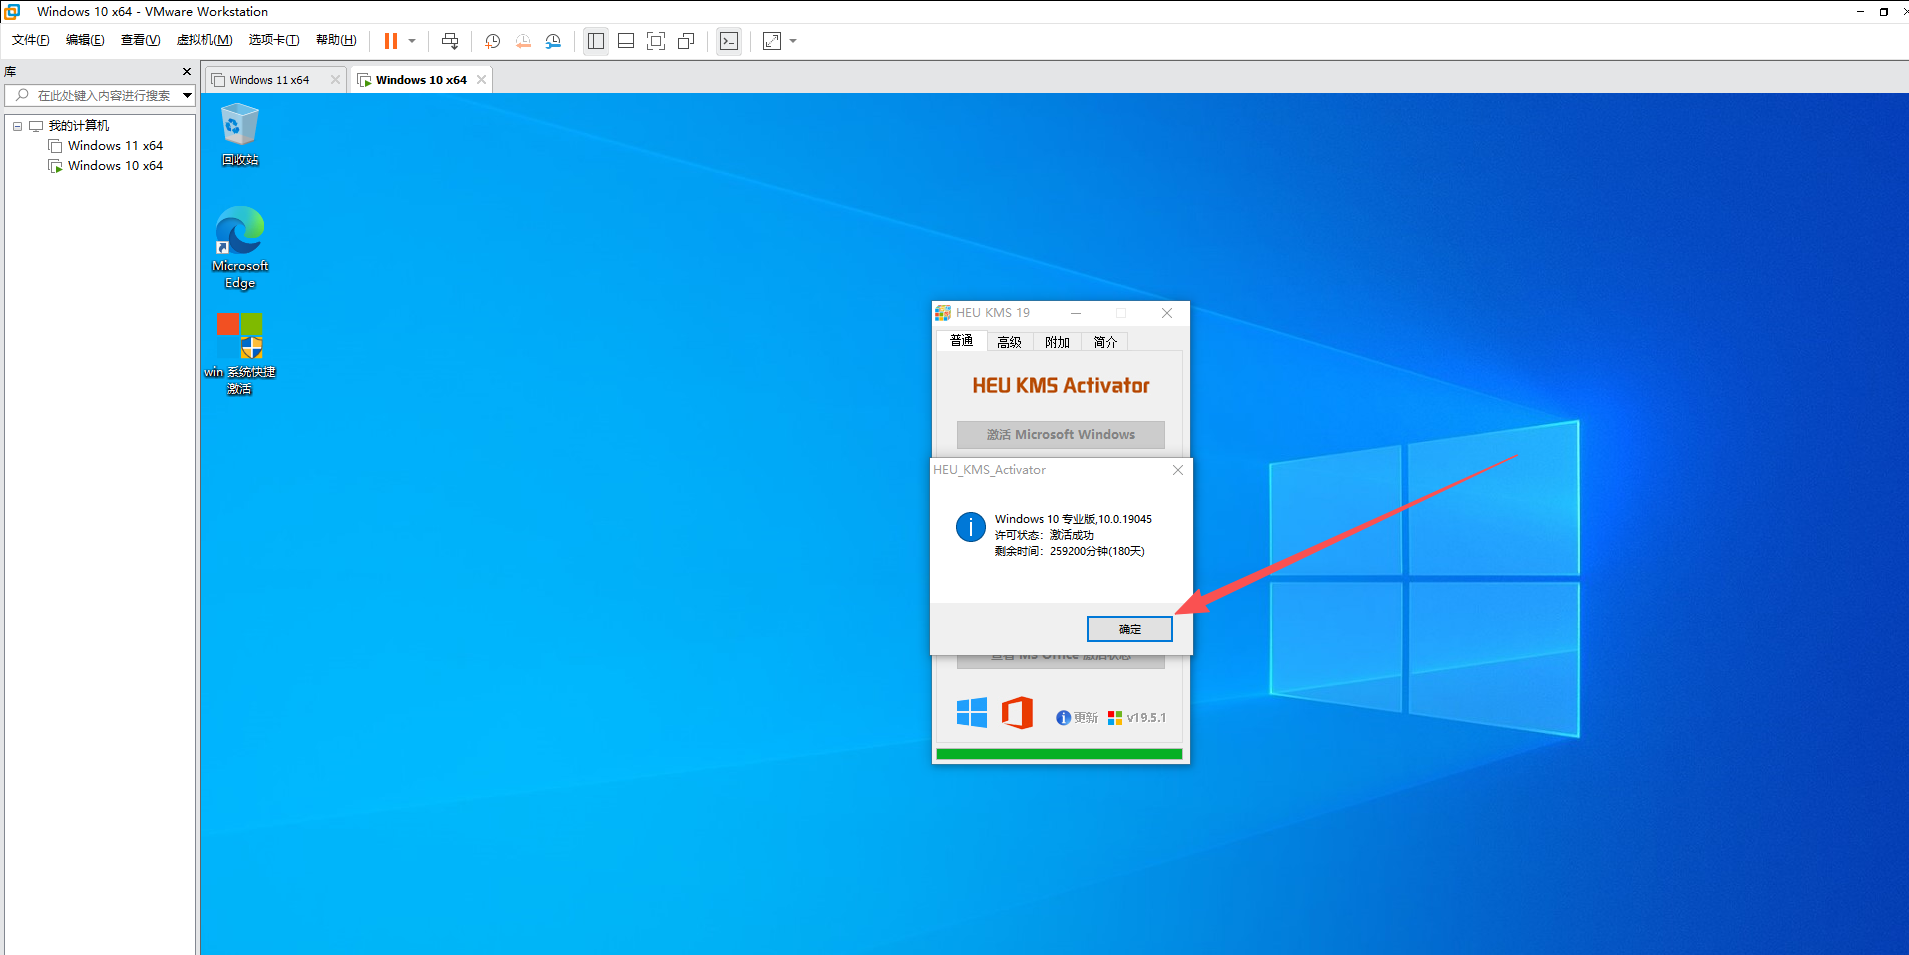
Task: Send Ctrl+Alt+Del to the virtual machine
Action: coord(450,41)
